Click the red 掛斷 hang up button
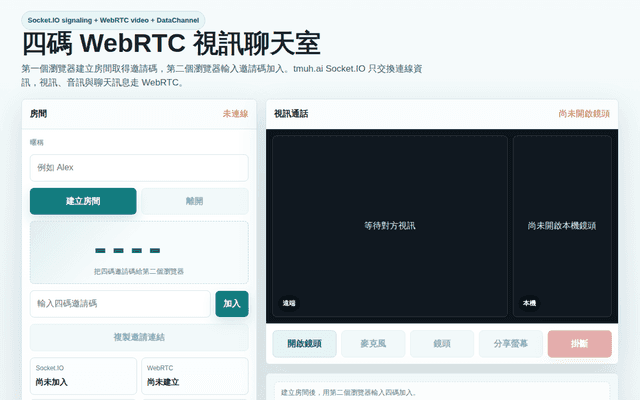The image size is (640, 400). click(580, 344)
